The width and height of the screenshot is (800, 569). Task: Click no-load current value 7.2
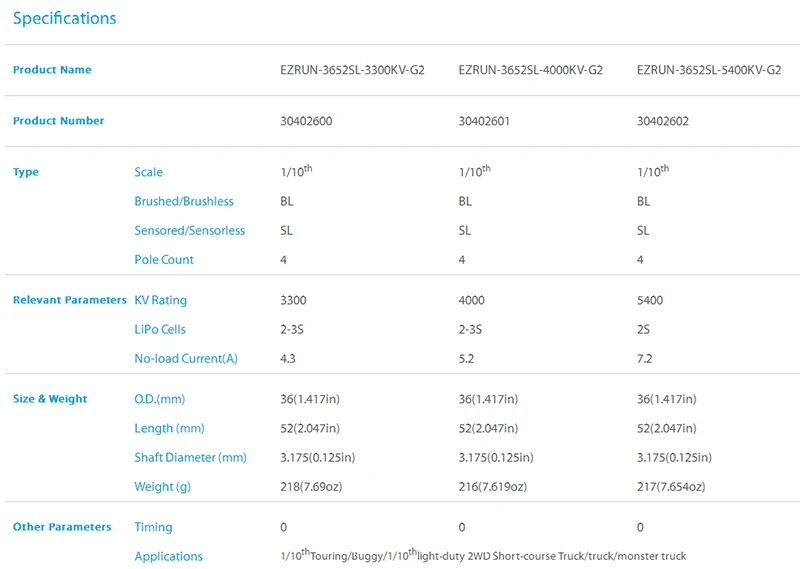pos(644,358)
